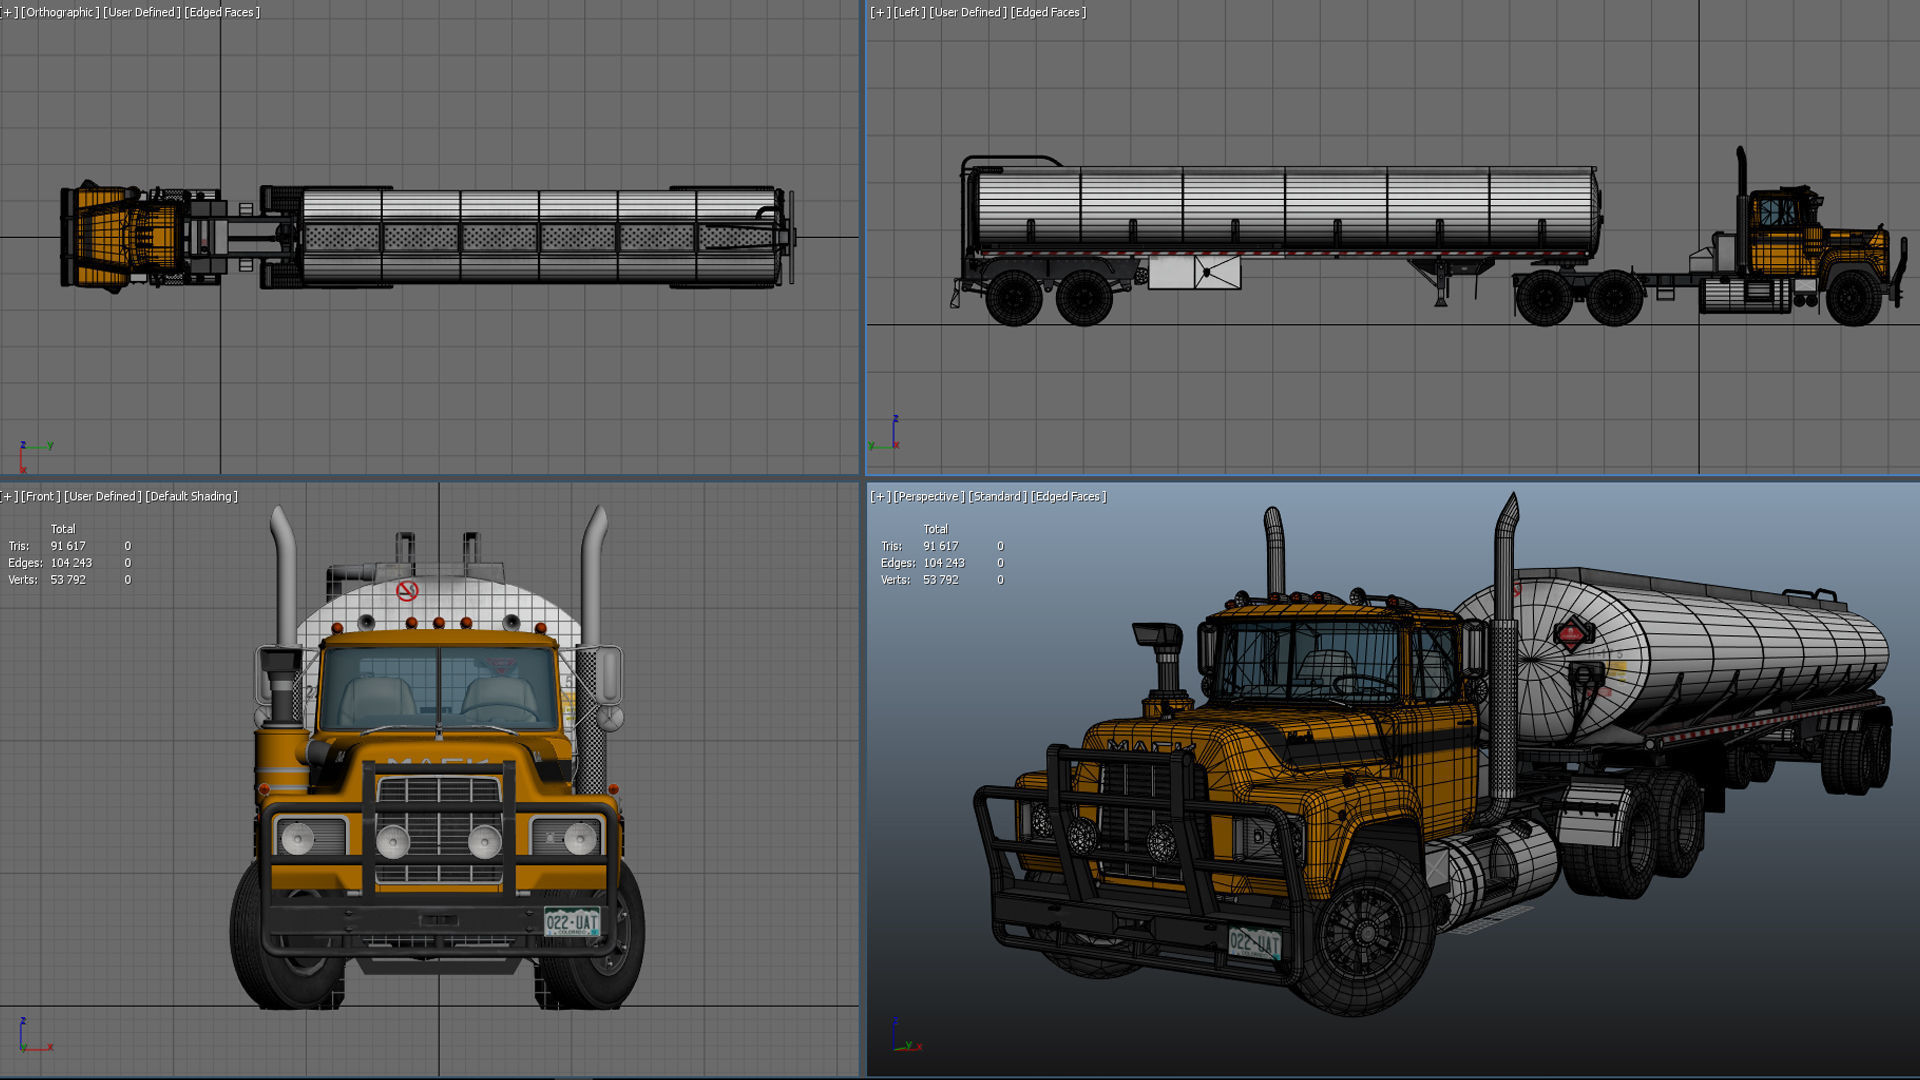The height and width of the screenshot is (1080, 1920).
Task: Open Edged Faces shading menu in Left viewport
Action: [1048, 12]
